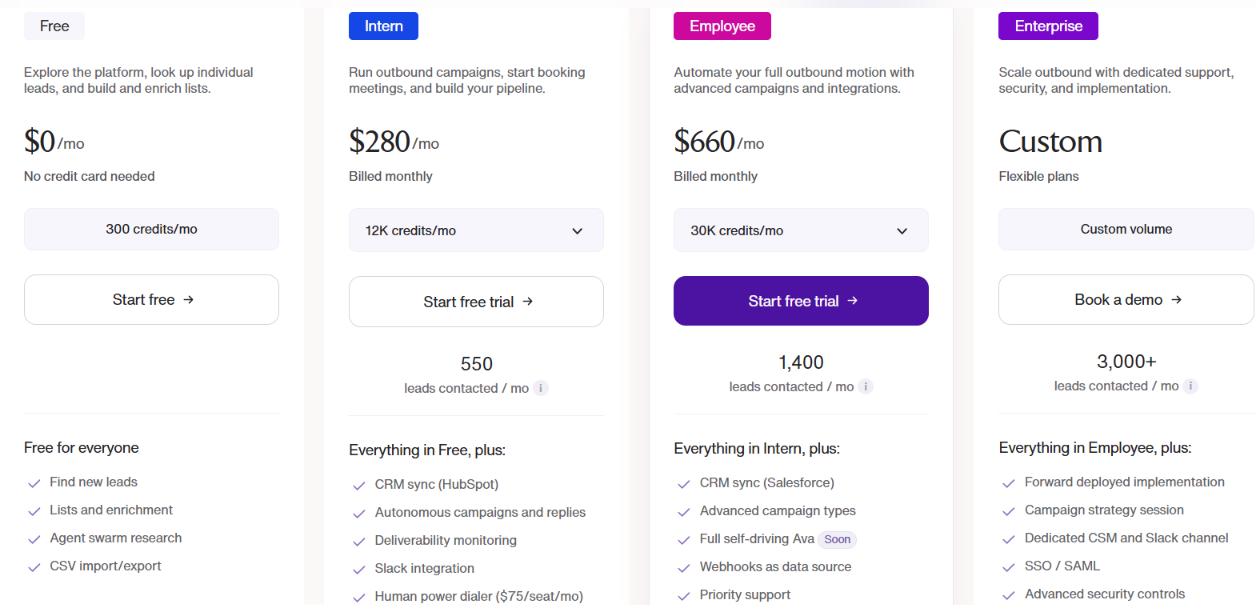
Task: Click info icon beside 550 leads contacted
Action: pyautogui.click(x=541, y=388)
